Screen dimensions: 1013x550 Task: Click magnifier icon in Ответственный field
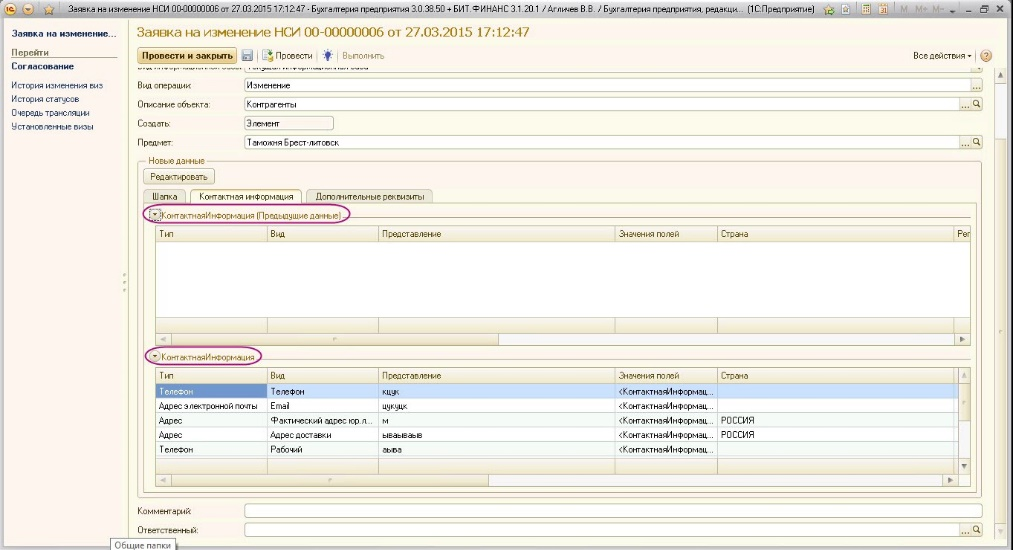tap(977, 530)
